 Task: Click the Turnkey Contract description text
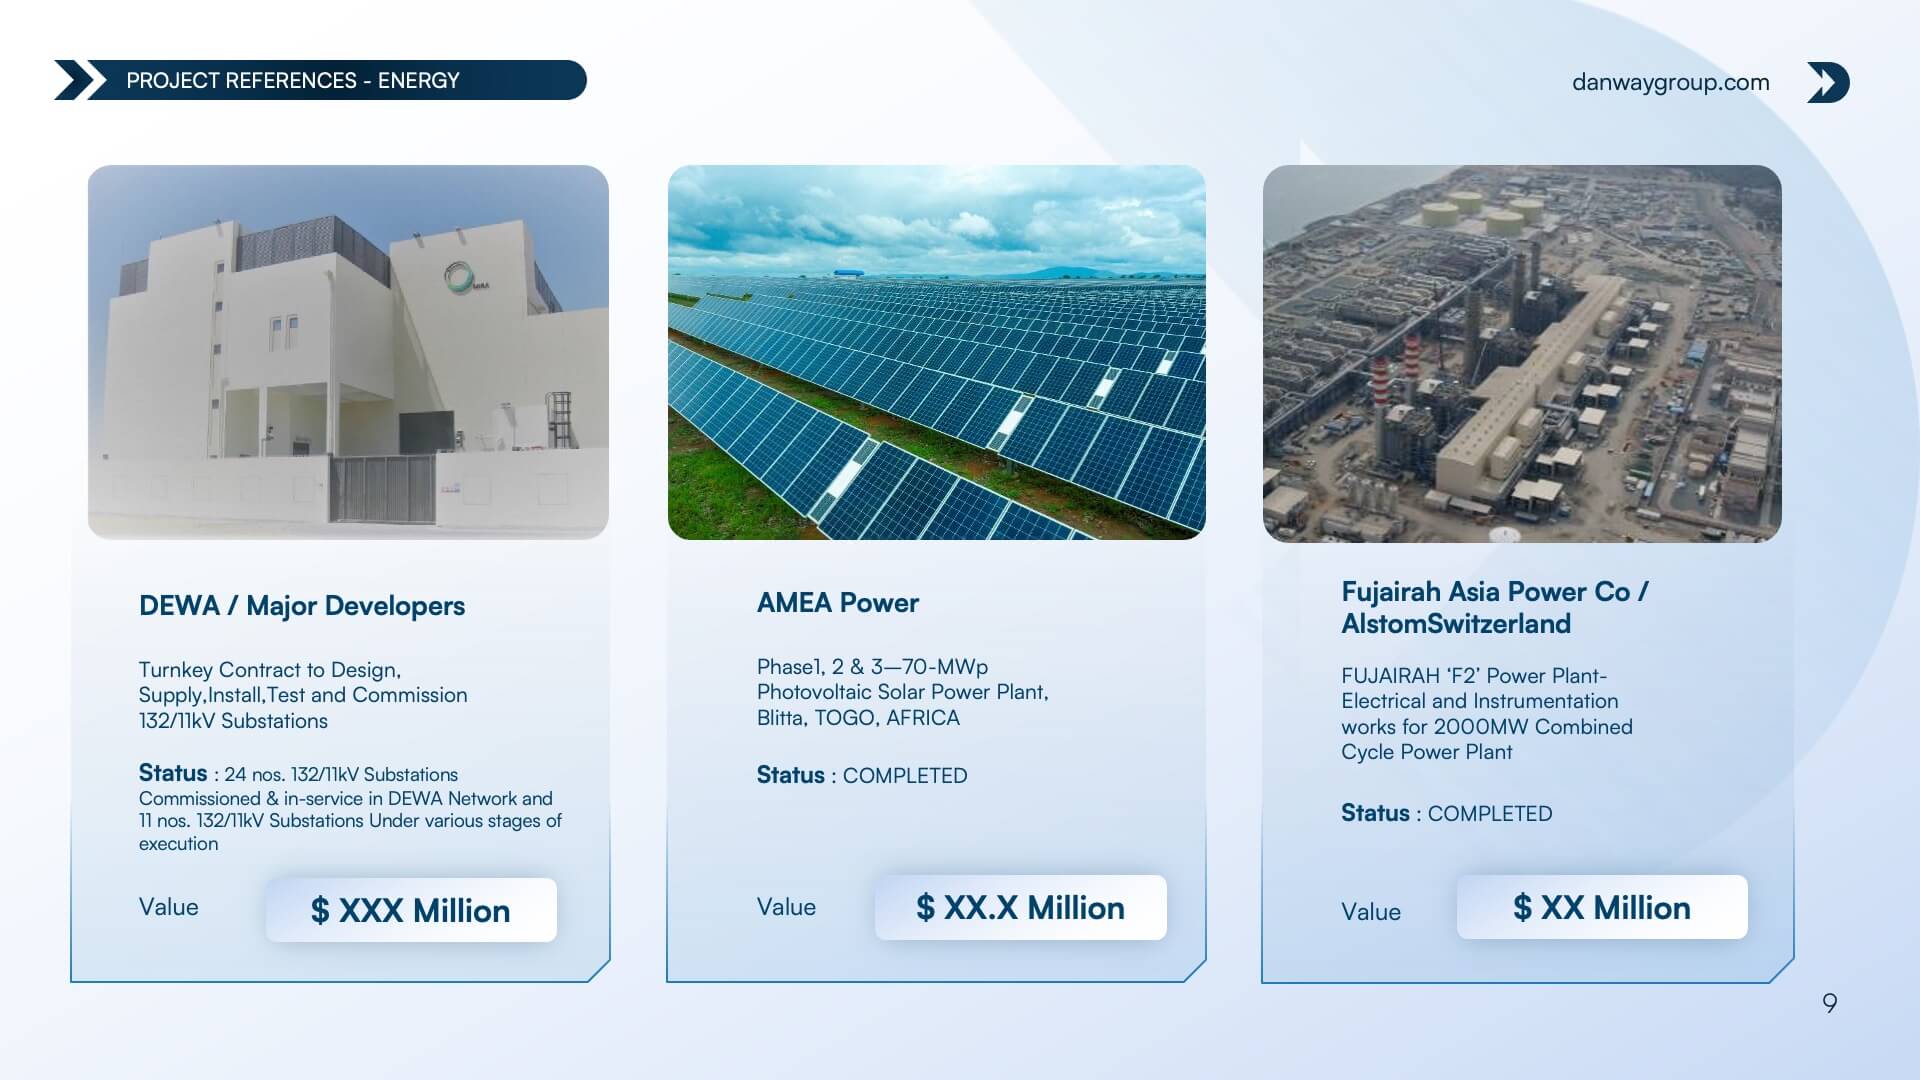point(303,695)
